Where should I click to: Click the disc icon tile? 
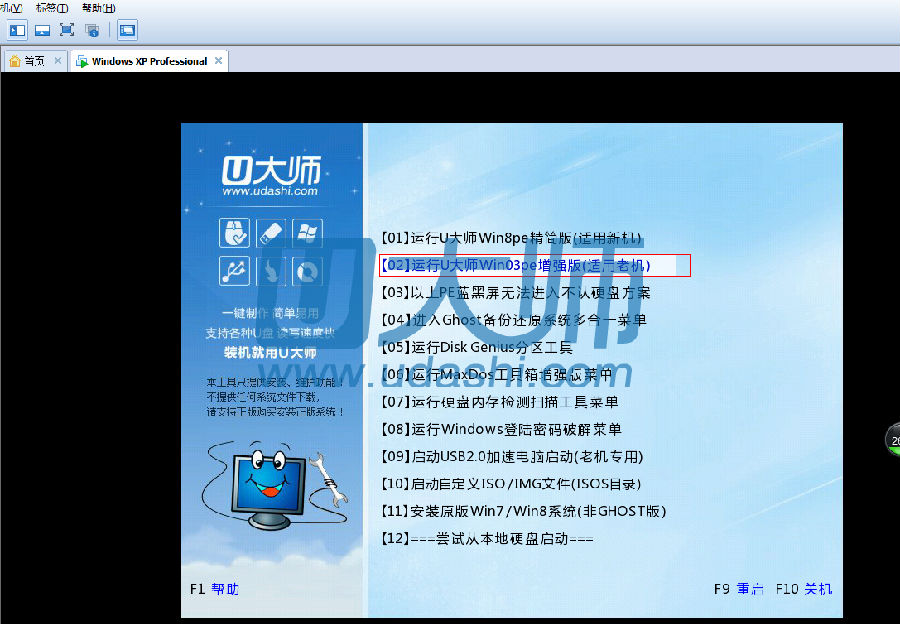click(x=306, y=270)
